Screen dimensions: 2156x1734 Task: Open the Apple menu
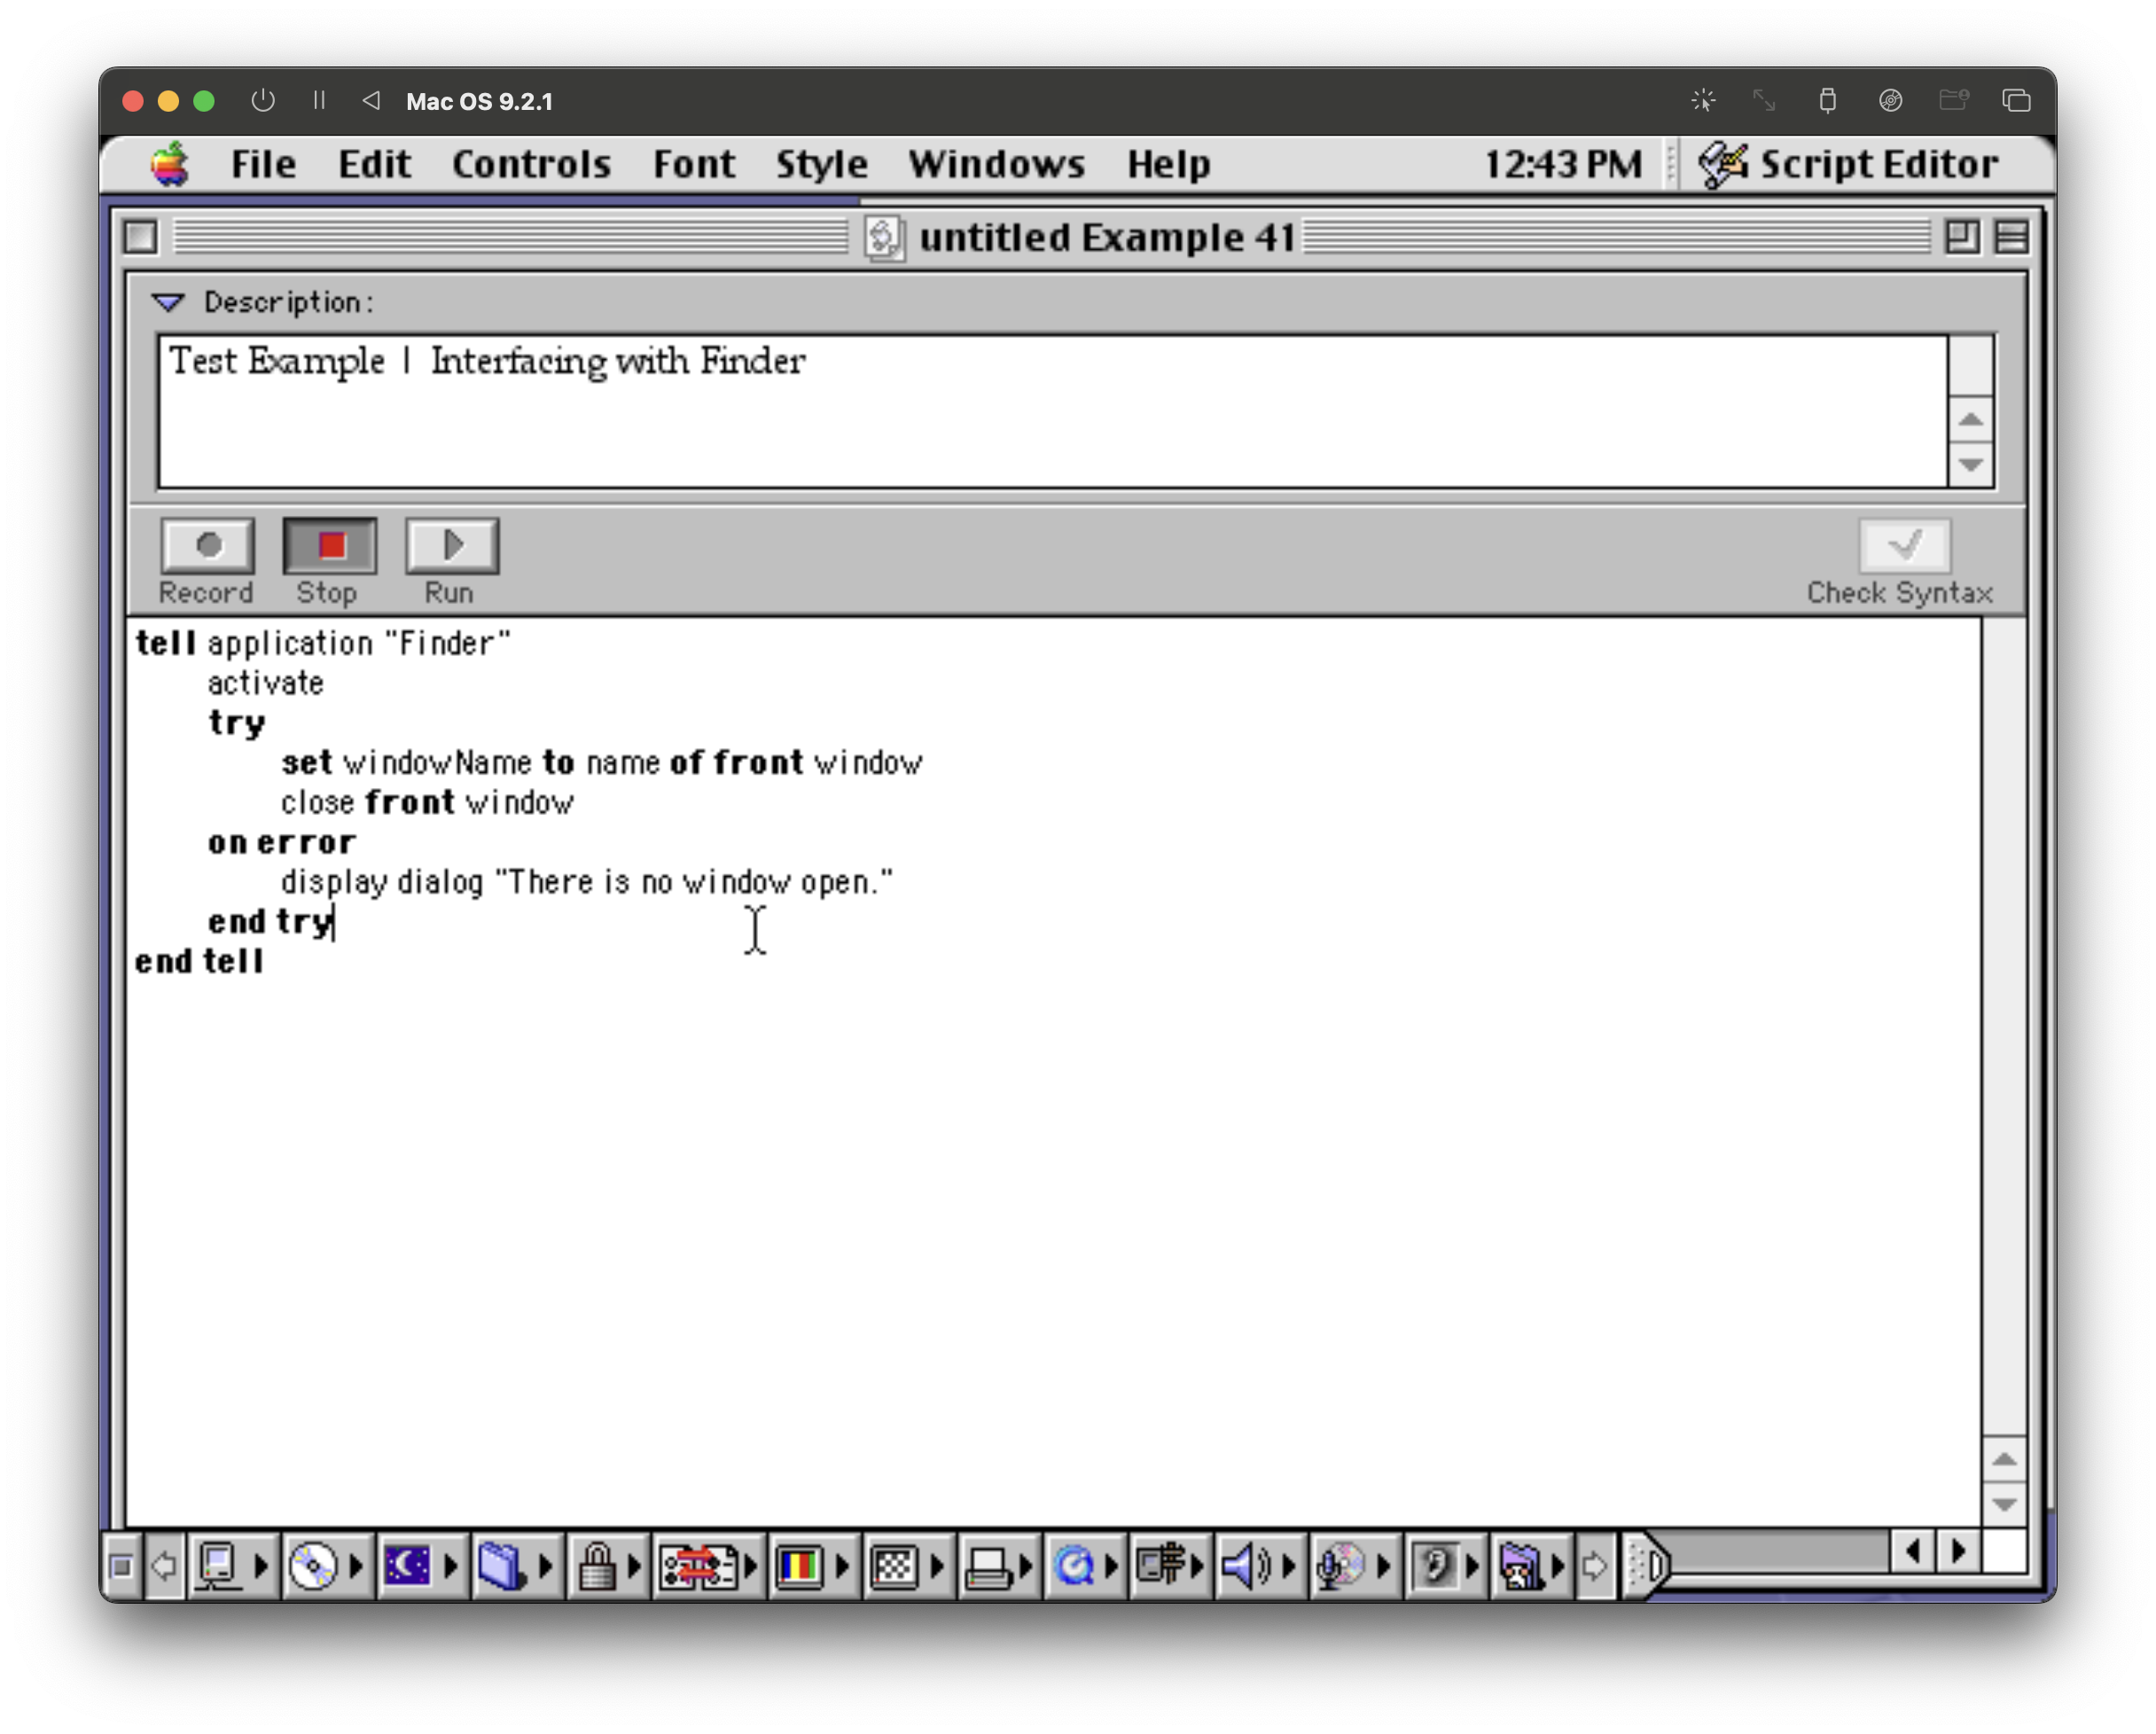point(170,164)
